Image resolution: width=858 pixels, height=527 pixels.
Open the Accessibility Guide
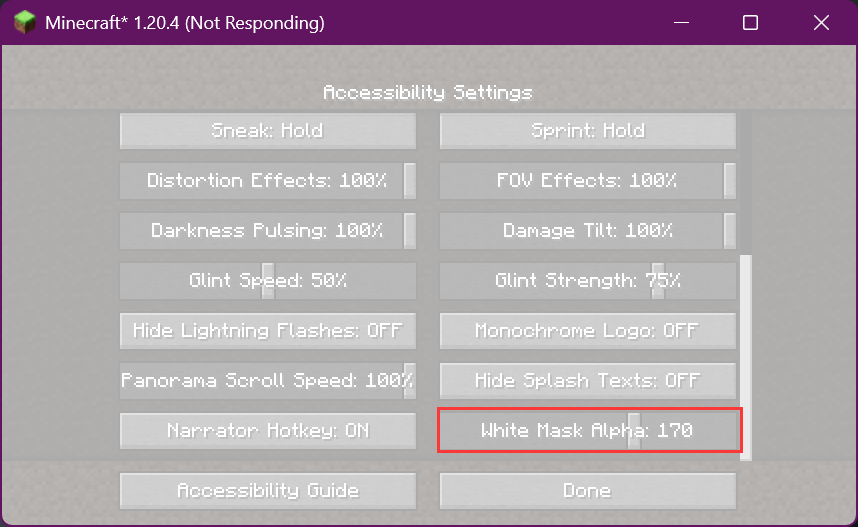267,491
